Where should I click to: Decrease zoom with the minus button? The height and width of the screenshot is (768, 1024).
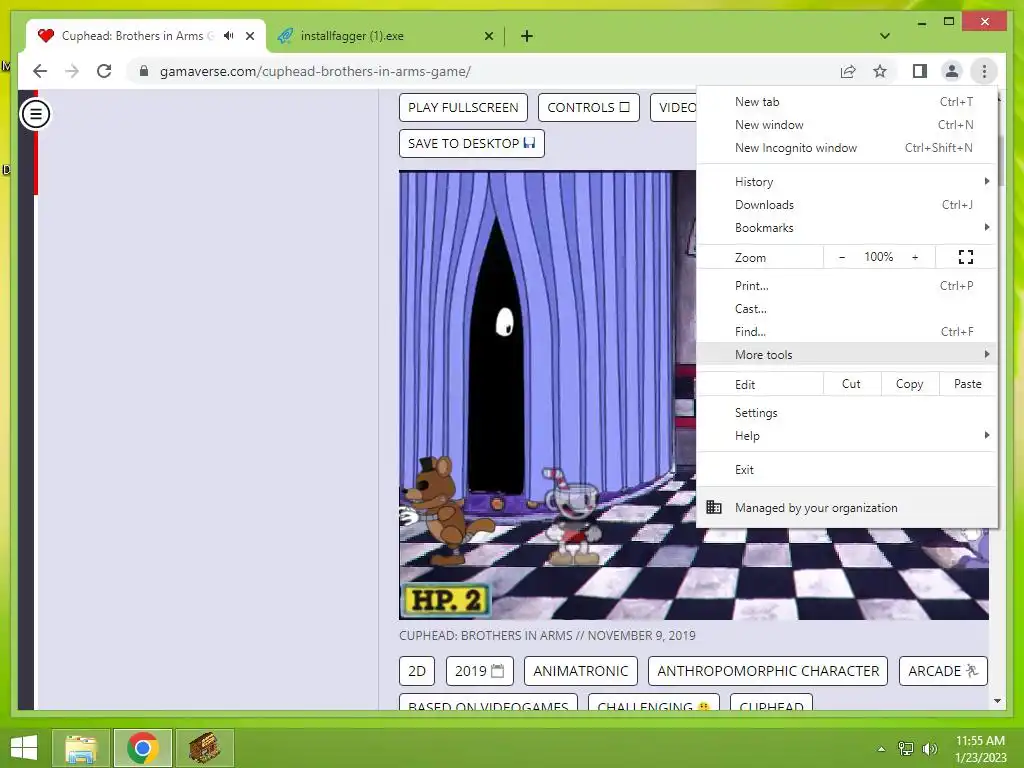tap(842, 257)
